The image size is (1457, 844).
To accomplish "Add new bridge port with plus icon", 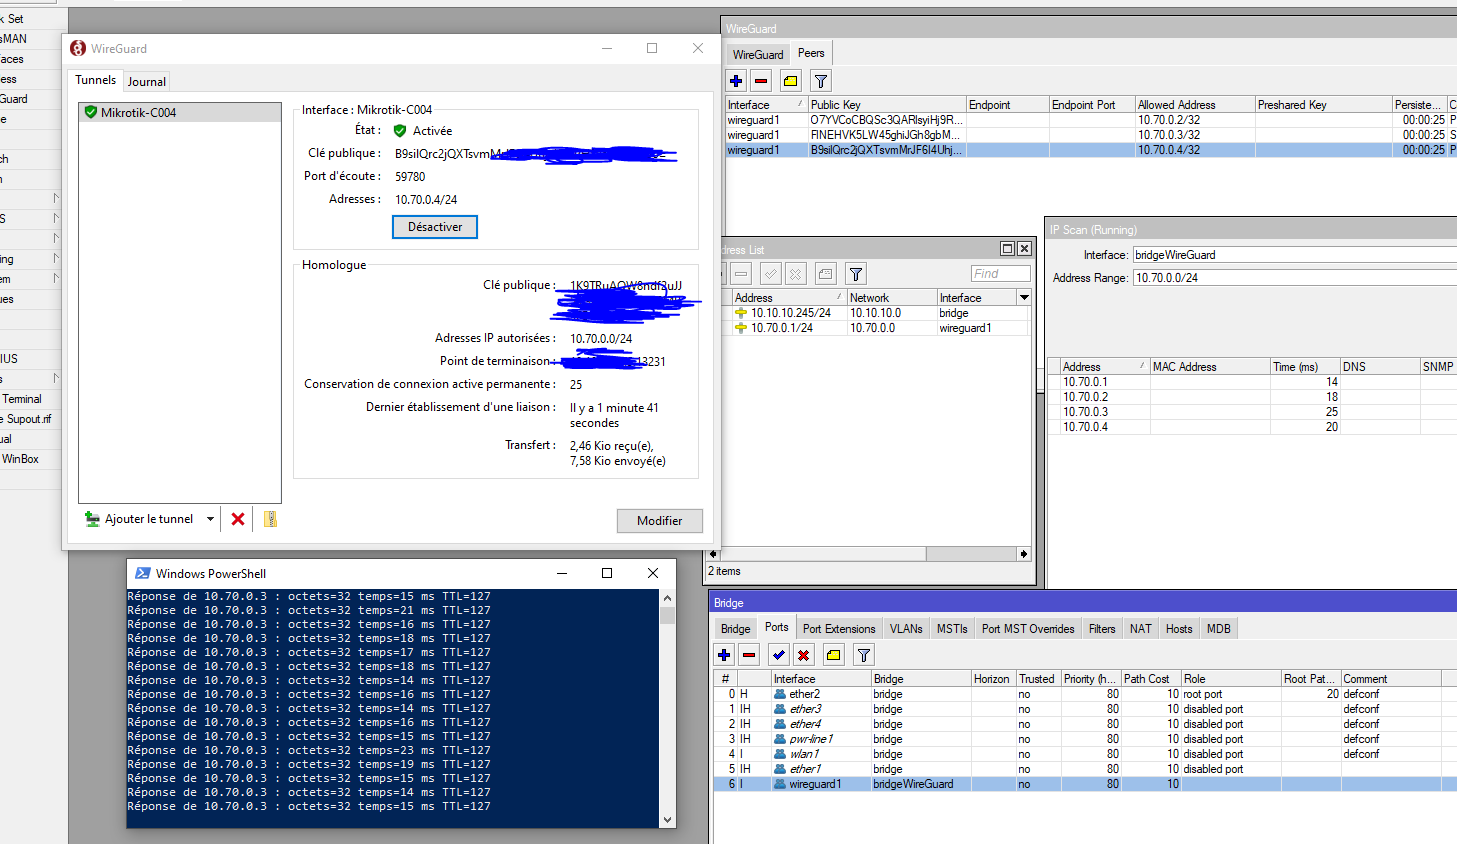I will pyautogui.click(x=724, y=655).
